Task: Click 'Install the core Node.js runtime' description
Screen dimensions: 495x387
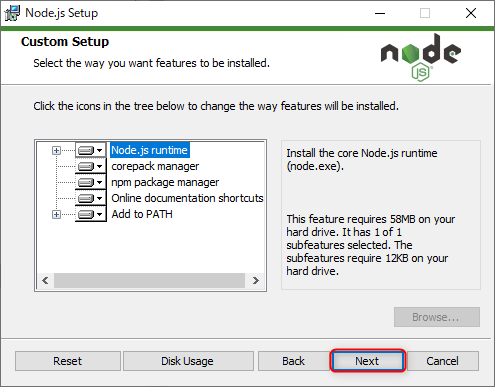Action: coord(362,160)
